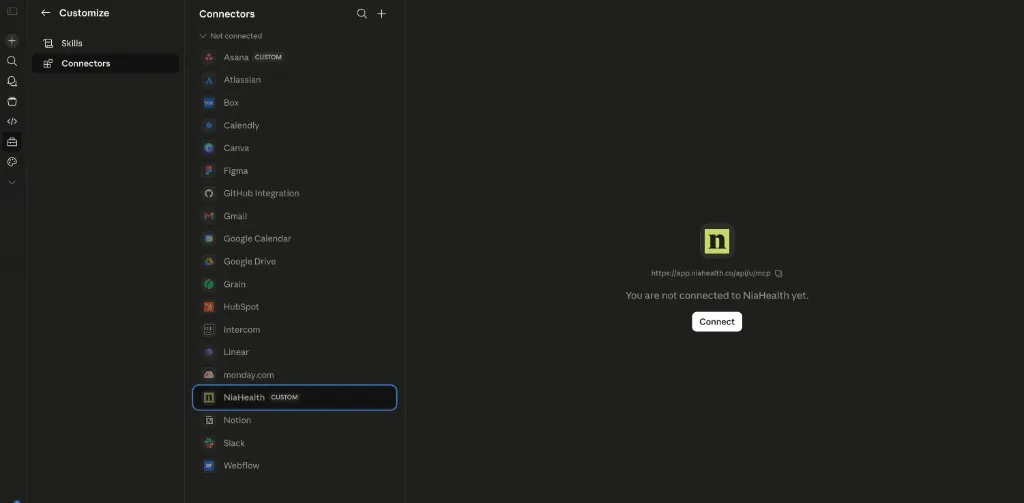Expand more items chevron in left rail
The width and height of the screenshot is (1024, 503).
coord(12,182)
